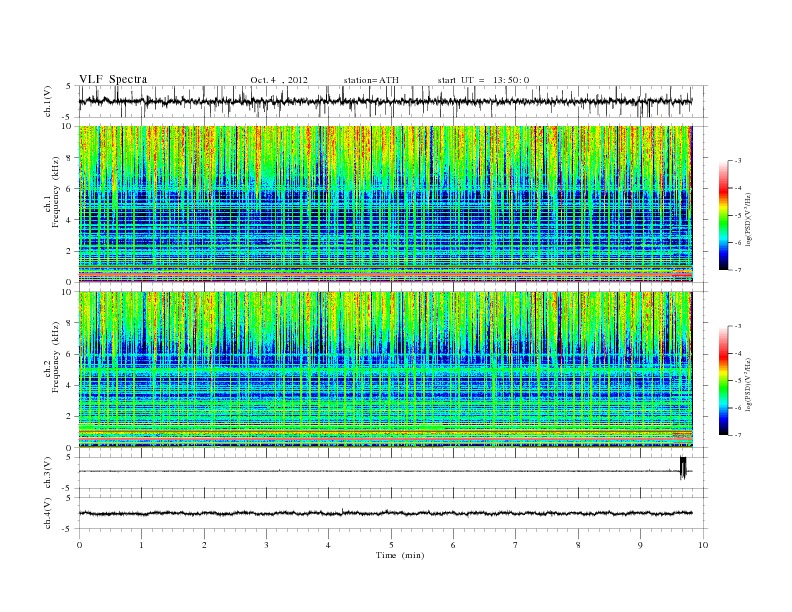Click the "-7" label on ch.2 color bar
Viewport: 792px width, 612px height.
point(737,435)
